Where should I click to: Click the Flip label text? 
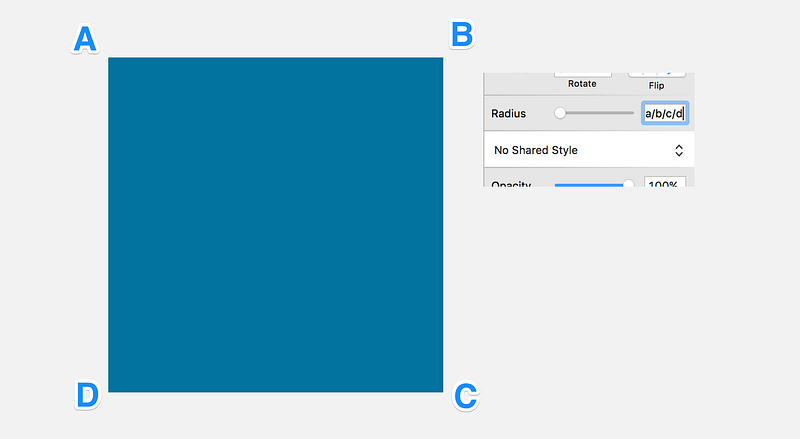tap(657, 85)
